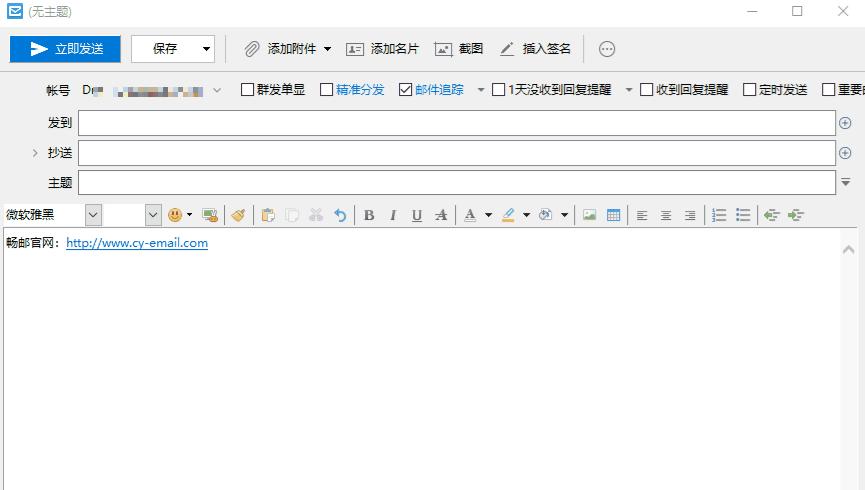
Task: Enable 定时发送 checkbox
Action: click(x=749, y=89)
